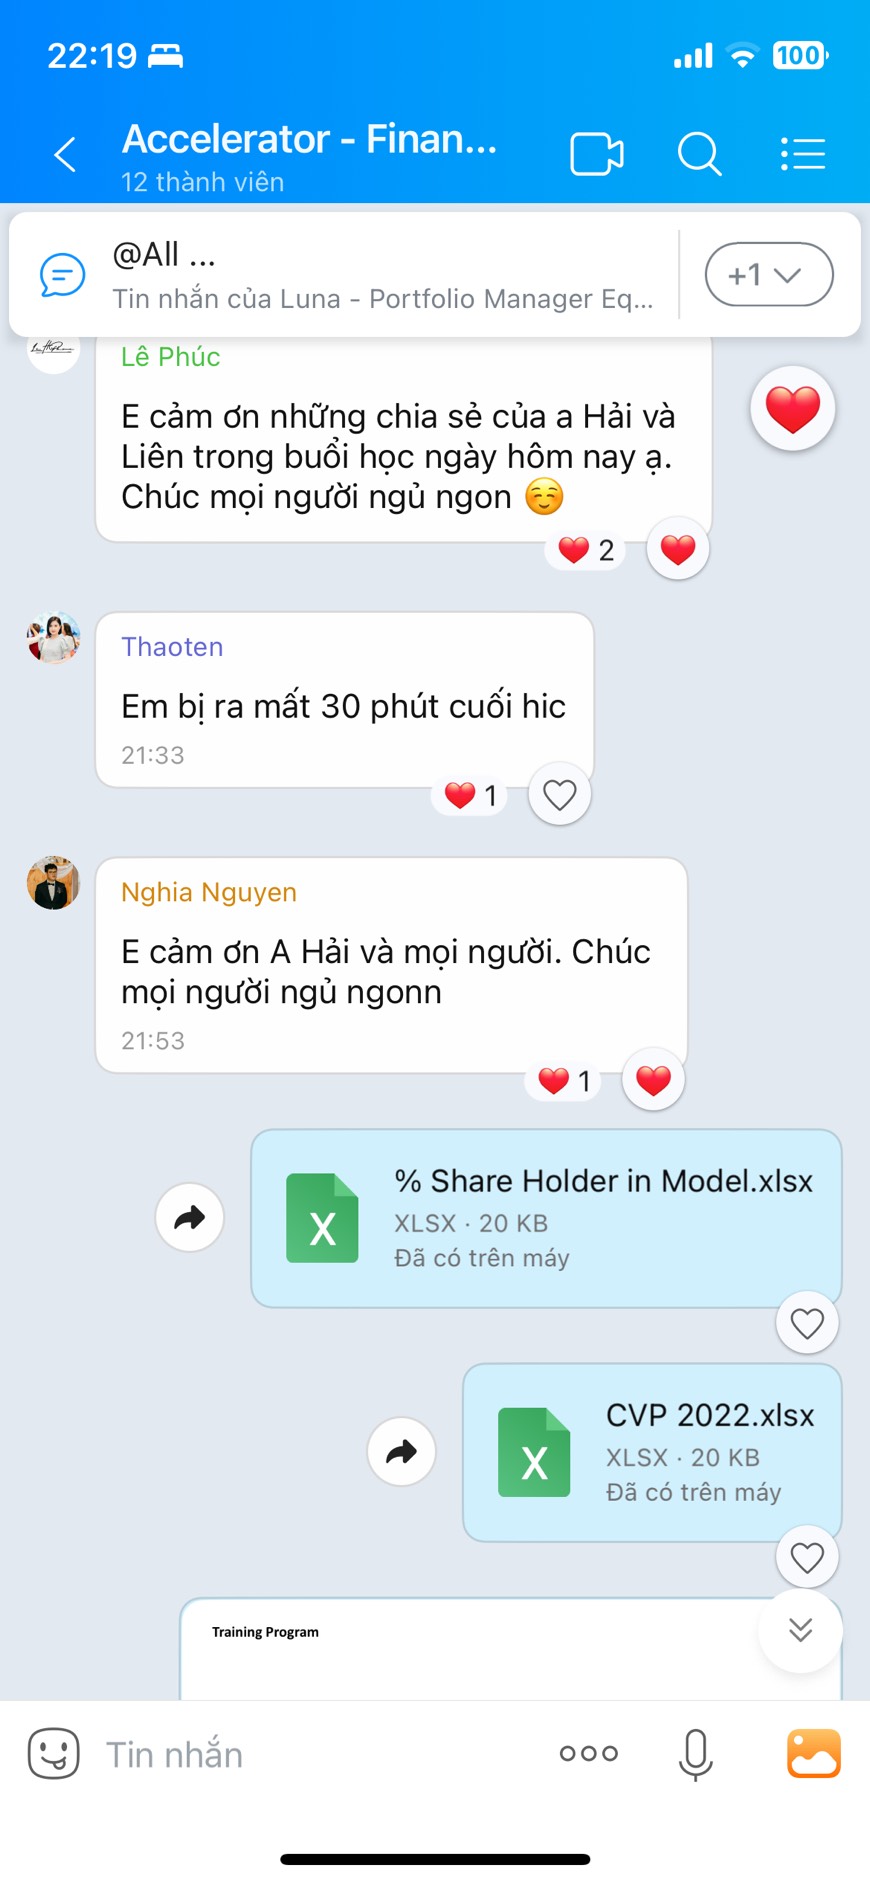The width and height of the screenshot is (870, 1883).
Task: Start a video call
Action: pyautogui.click(x=597, y=155)
